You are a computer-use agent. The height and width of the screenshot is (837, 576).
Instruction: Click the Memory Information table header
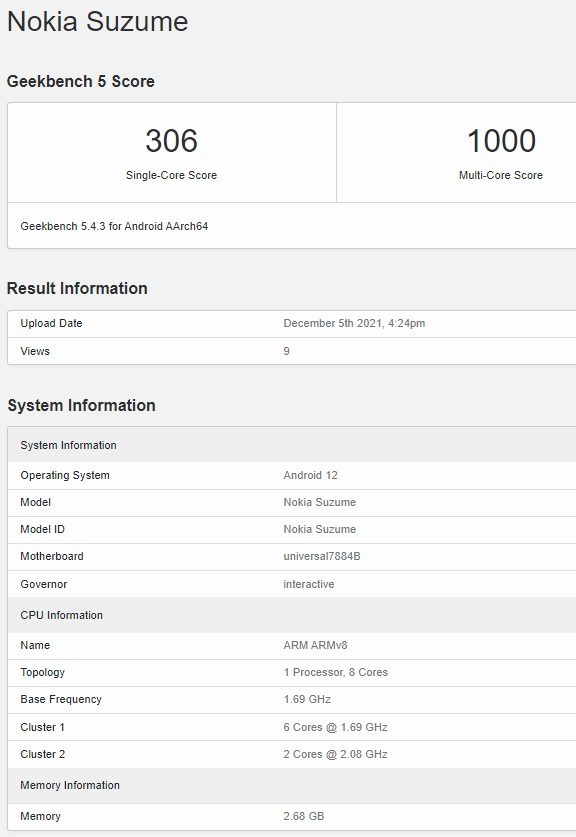(292, 785)
